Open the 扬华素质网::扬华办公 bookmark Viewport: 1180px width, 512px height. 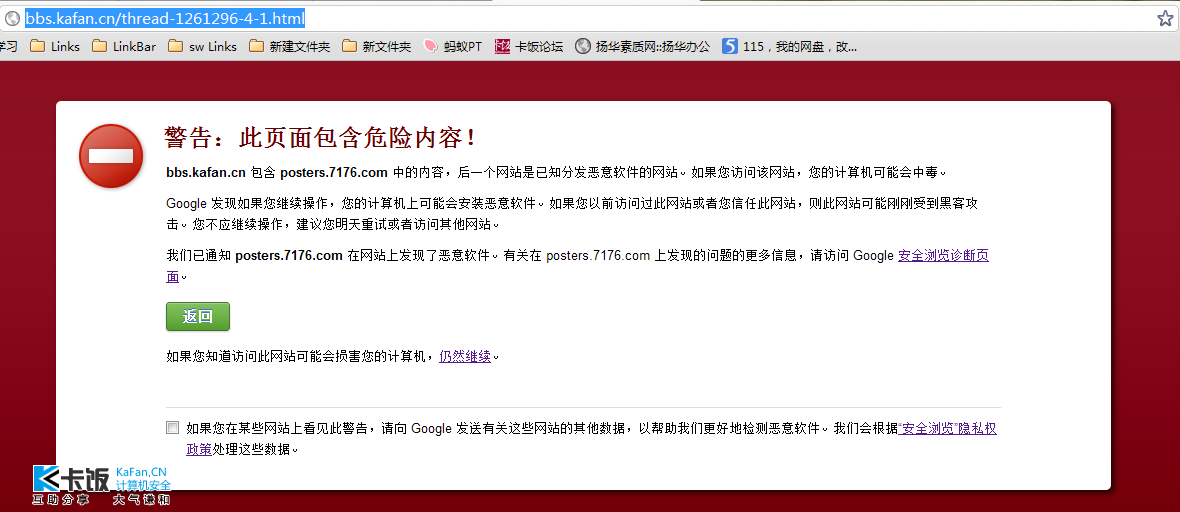643,47
